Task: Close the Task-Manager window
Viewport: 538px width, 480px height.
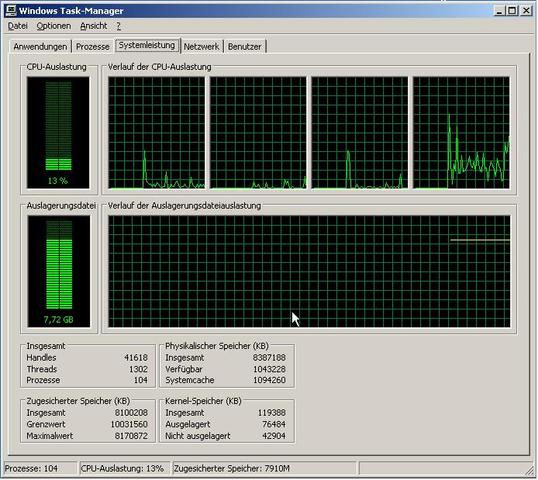Action: pos(526,11)
